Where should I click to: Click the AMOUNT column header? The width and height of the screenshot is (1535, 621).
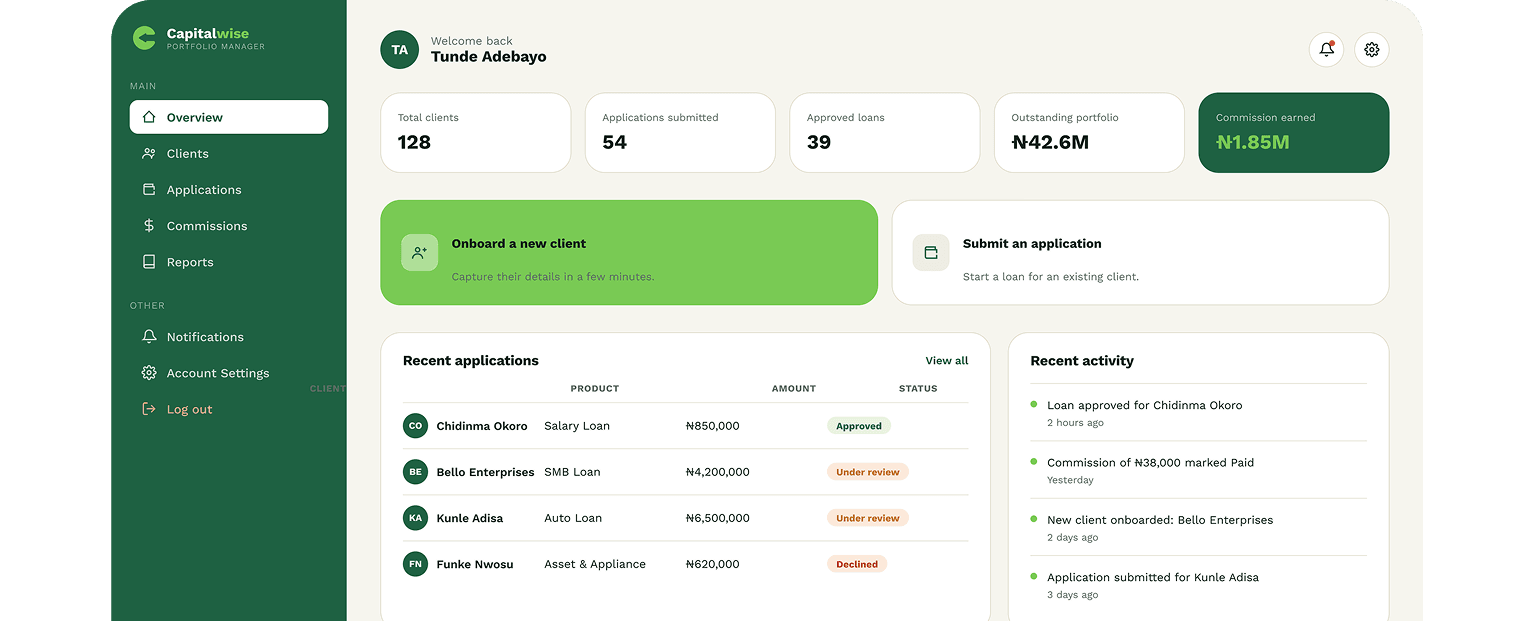pyautogui.click(x=794, y=388)
